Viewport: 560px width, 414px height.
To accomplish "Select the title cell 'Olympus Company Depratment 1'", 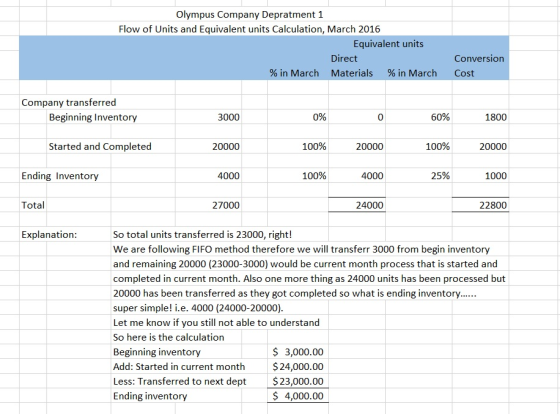I will (249, 15).
